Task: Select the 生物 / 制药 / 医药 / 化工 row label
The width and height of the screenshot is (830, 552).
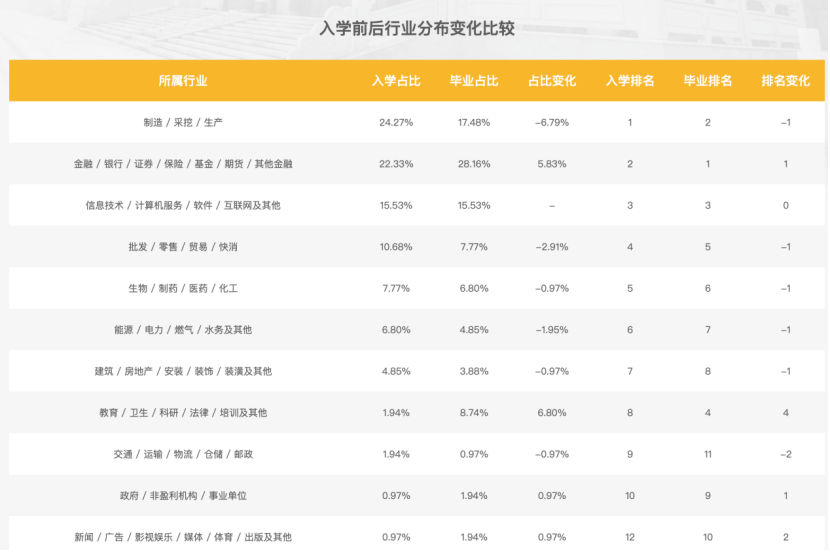Action: click(x=183, y=289)
